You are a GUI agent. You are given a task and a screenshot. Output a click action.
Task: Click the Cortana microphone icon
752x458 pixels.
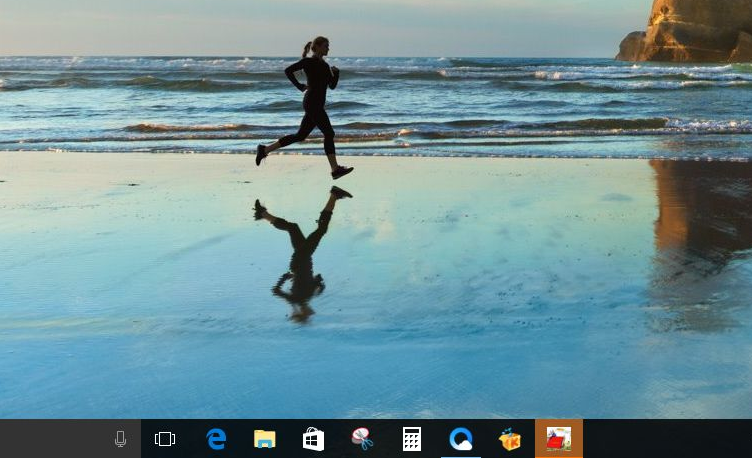120,439
